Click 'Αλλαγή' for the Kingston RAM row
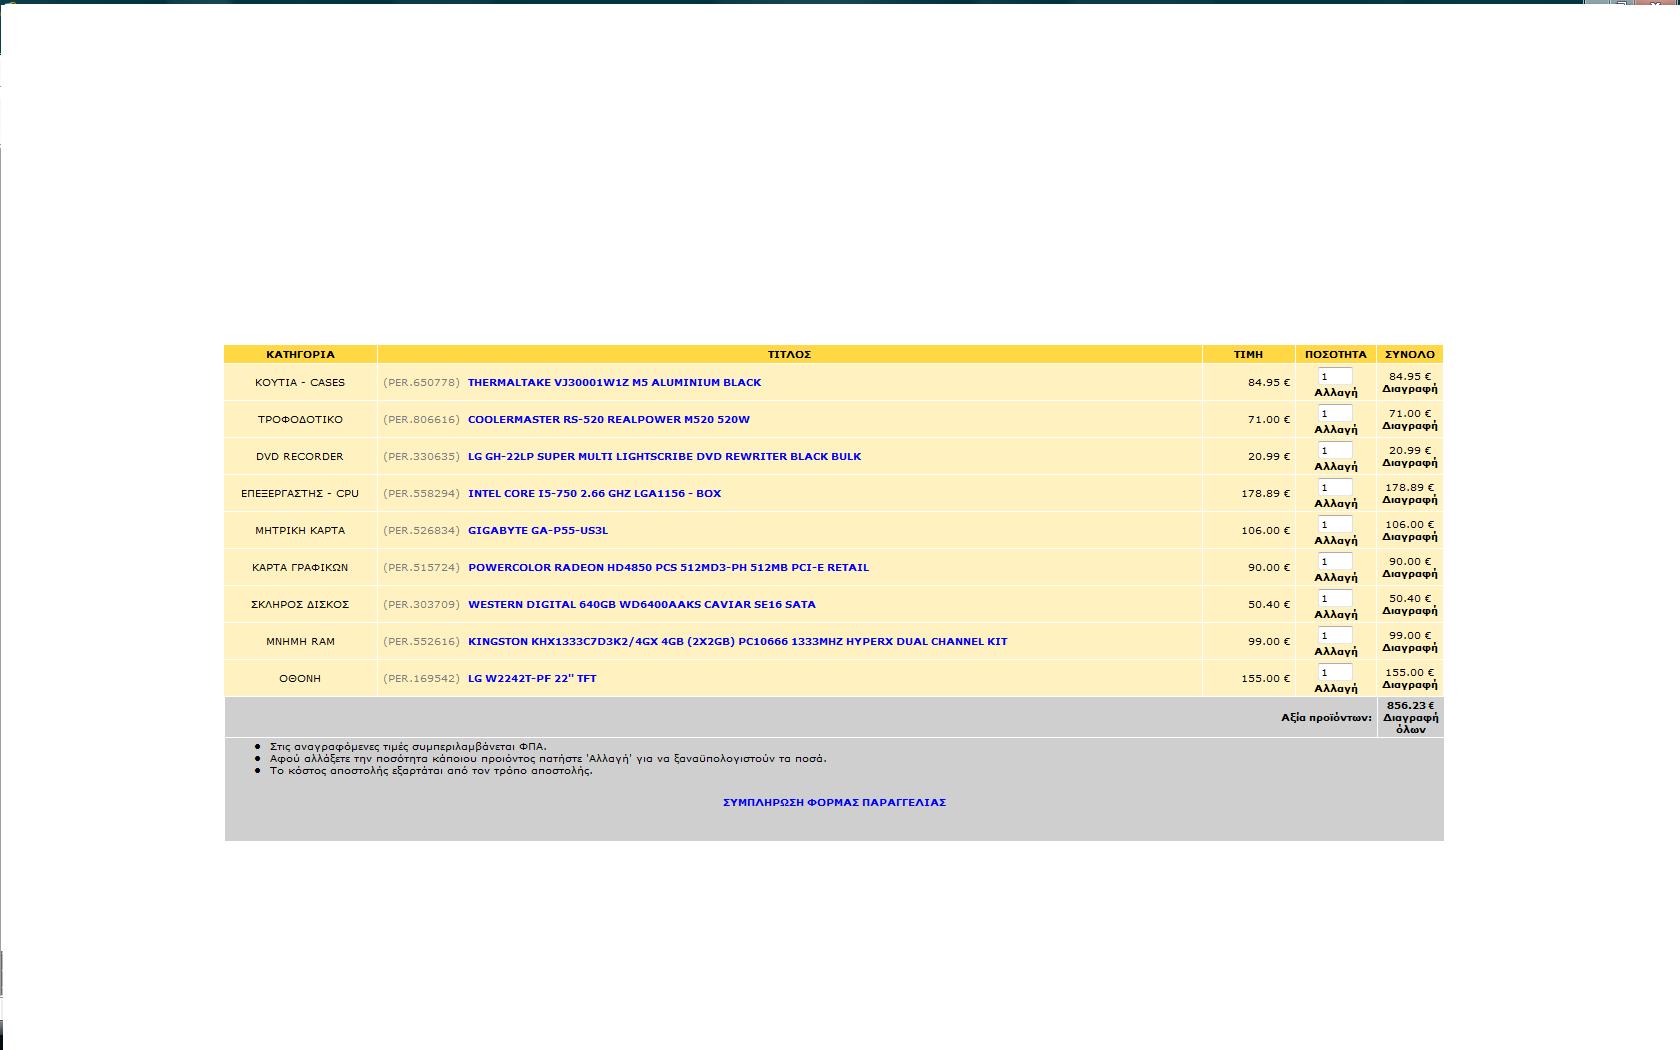 tap(1335, 652)
